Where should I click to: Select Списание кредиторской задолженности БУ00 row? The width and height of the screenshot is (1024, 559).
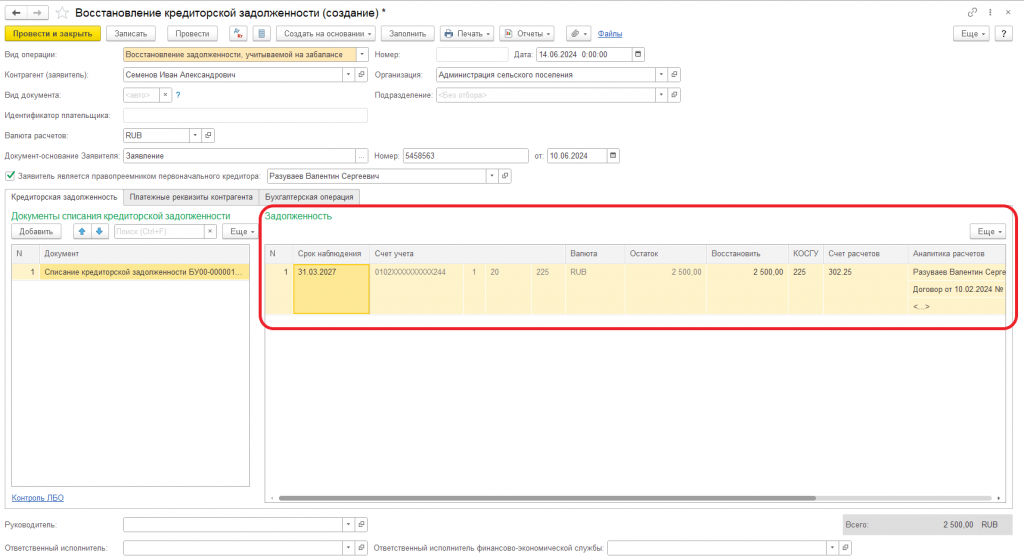(130, 272)
